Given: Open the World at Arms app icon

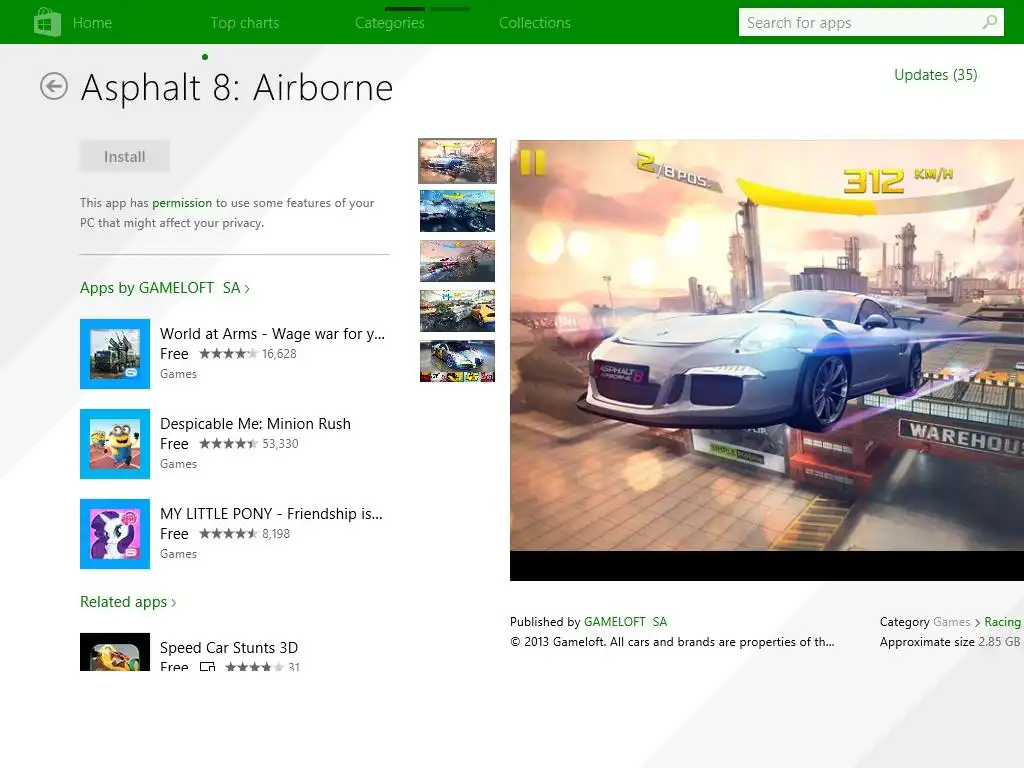Looking at the screenshot, I should click(x=115, y=354).
